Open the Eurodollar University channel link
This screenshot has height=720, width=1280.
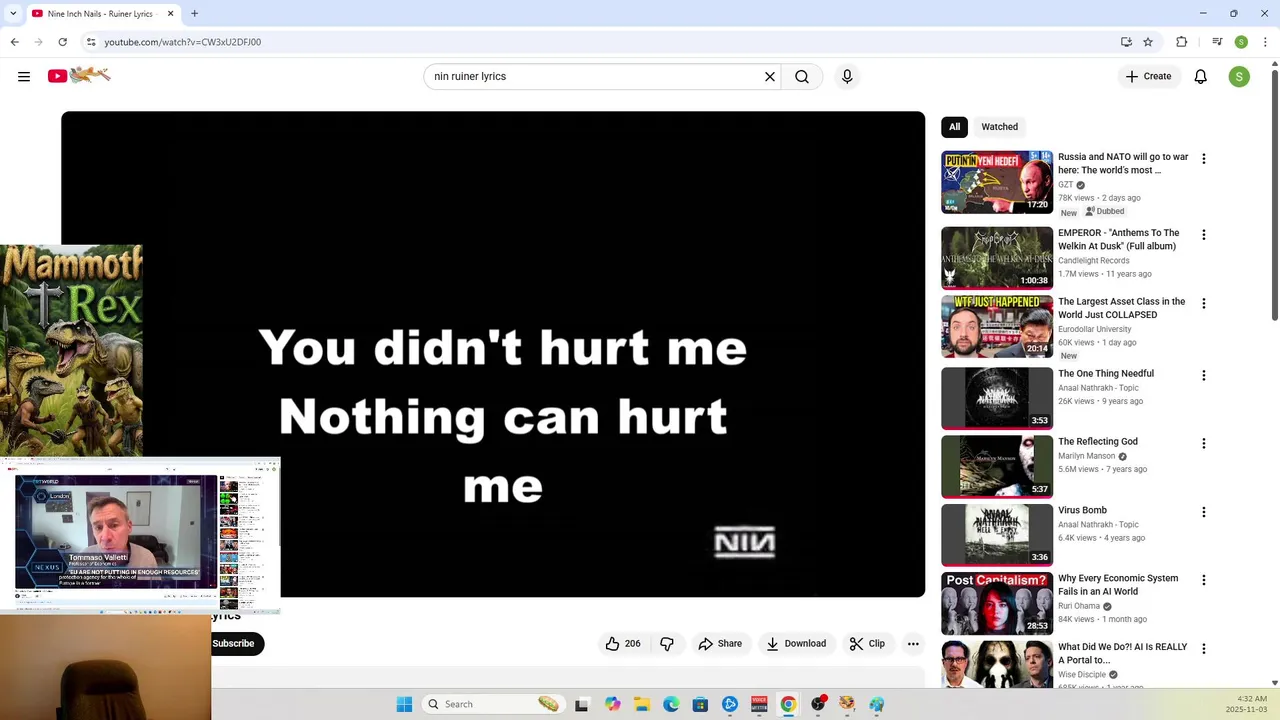[x=1094, y=329]
